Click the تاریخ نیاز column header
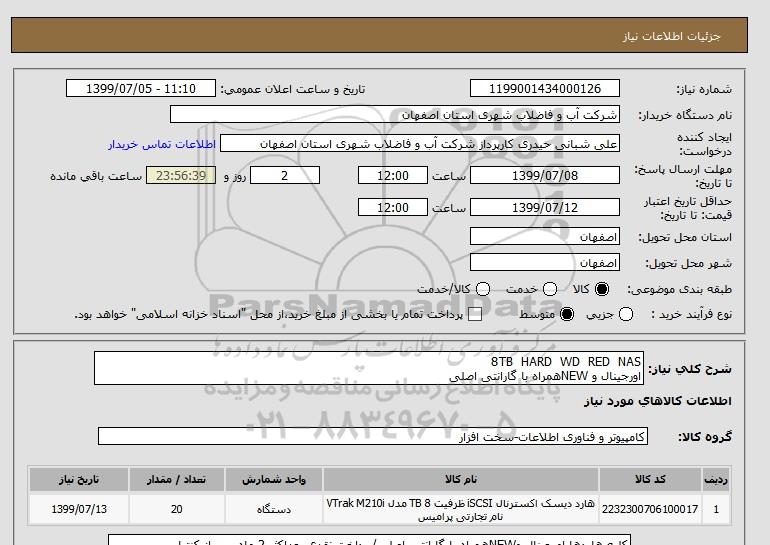The height and width of the screenshot is (545, 770). (79, 479)
